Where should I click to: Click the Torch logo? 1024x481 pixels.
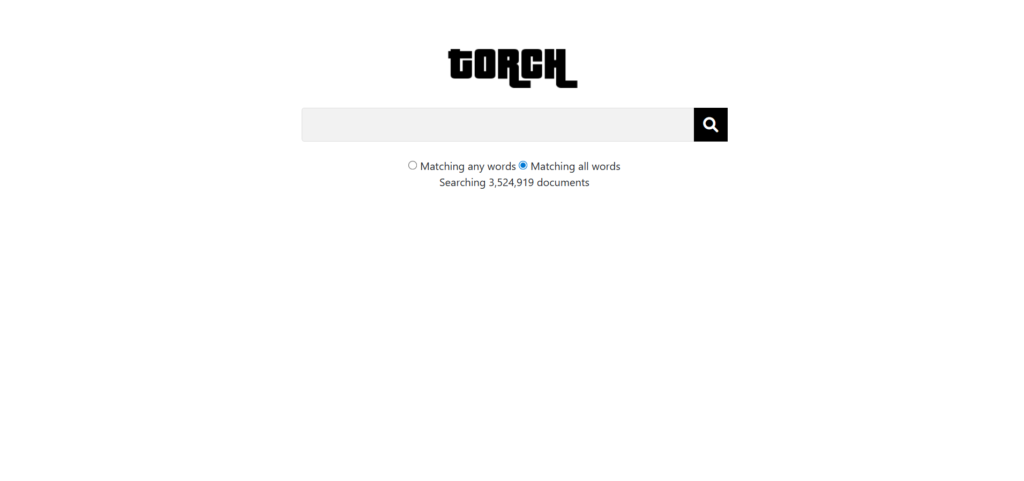coord(513,68)
